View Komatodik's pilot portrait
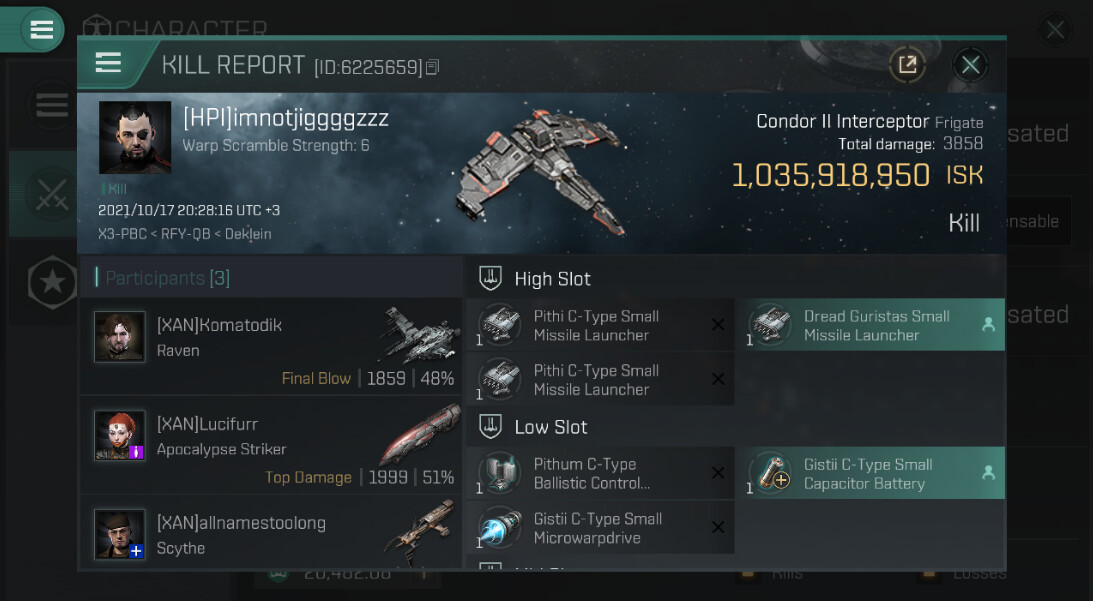 coord(120,337)
